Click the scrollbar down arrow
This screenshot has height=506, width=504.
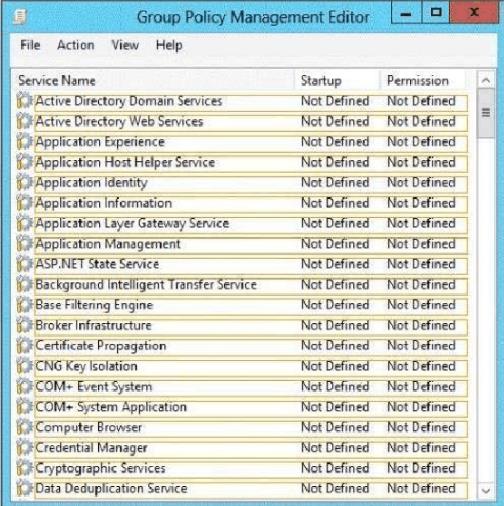point(486,490)
